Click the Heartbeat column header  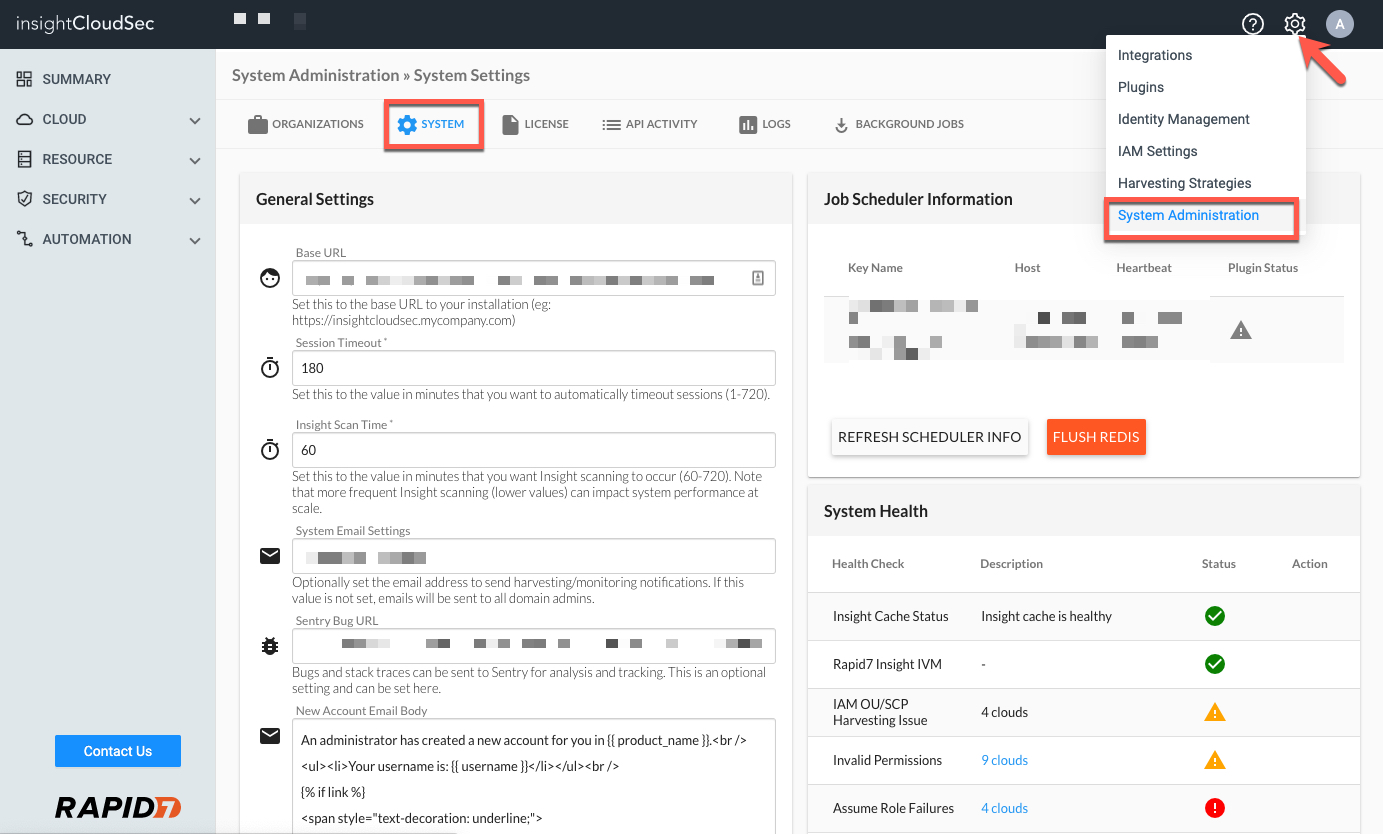coord(1144,268)
